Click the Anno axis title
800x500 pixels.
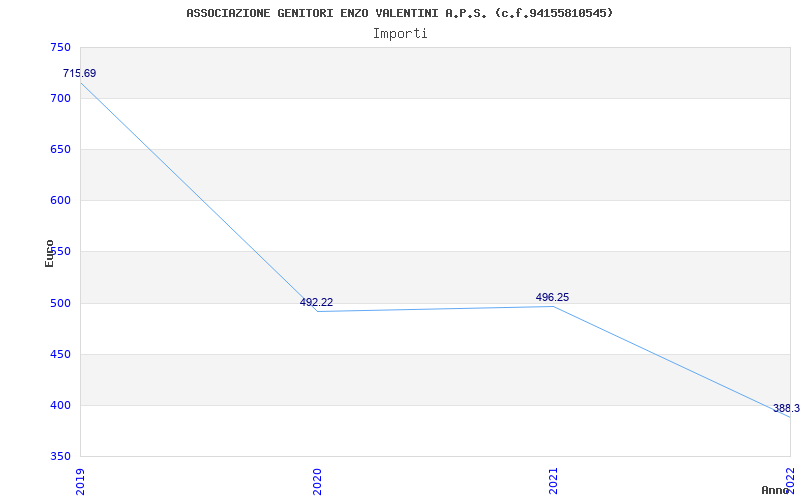[775, 490]
